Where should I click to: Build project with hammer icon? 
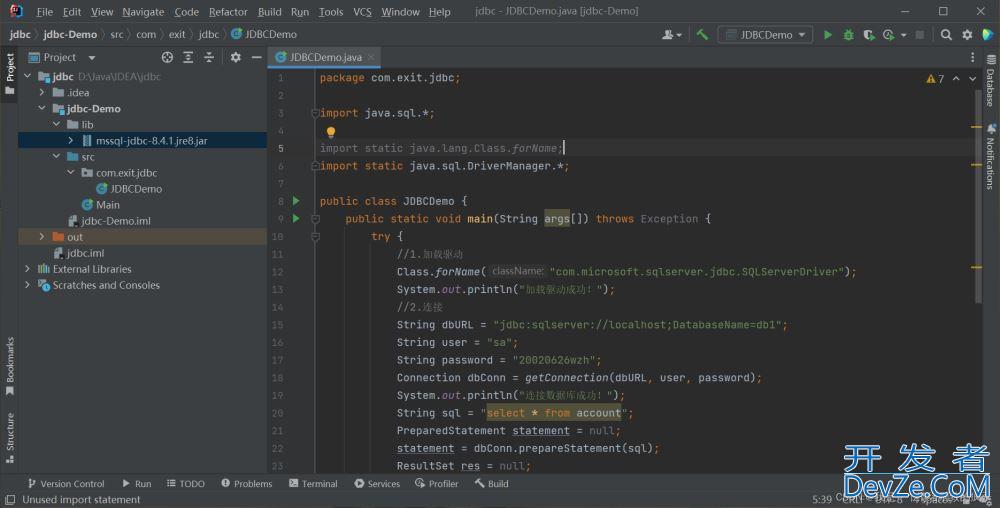tap(702, 34)
